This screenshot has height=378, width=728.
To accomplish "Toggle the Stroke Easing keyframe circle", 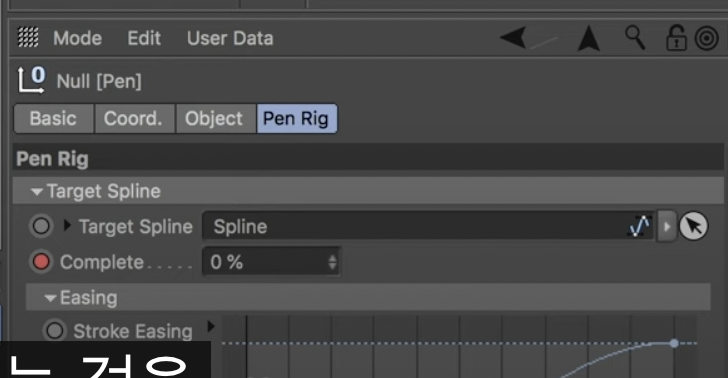I will (x=54, y=331).
